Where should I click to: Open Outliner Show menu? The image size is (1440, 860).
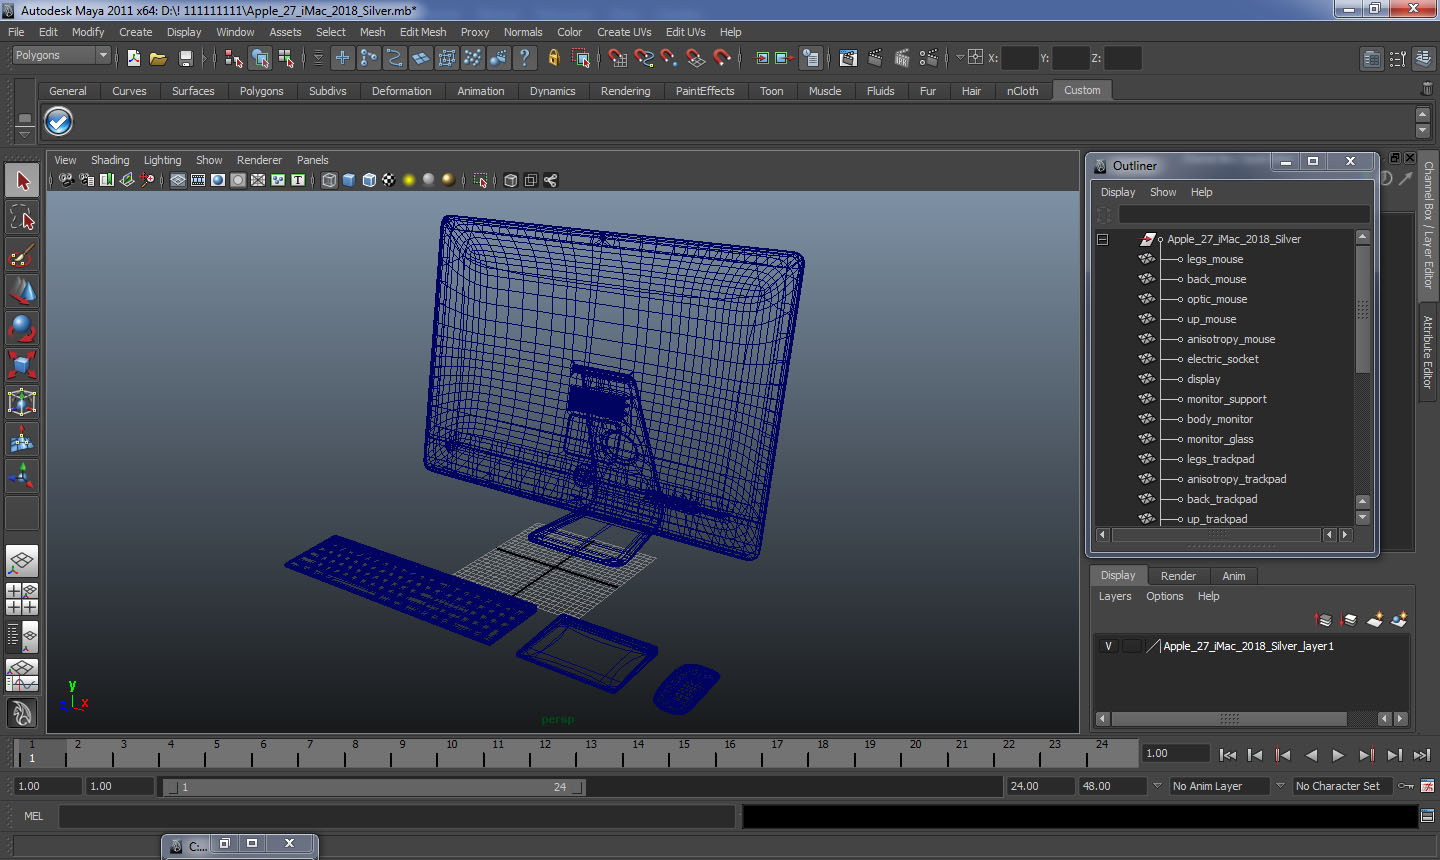click(1163, 192)
